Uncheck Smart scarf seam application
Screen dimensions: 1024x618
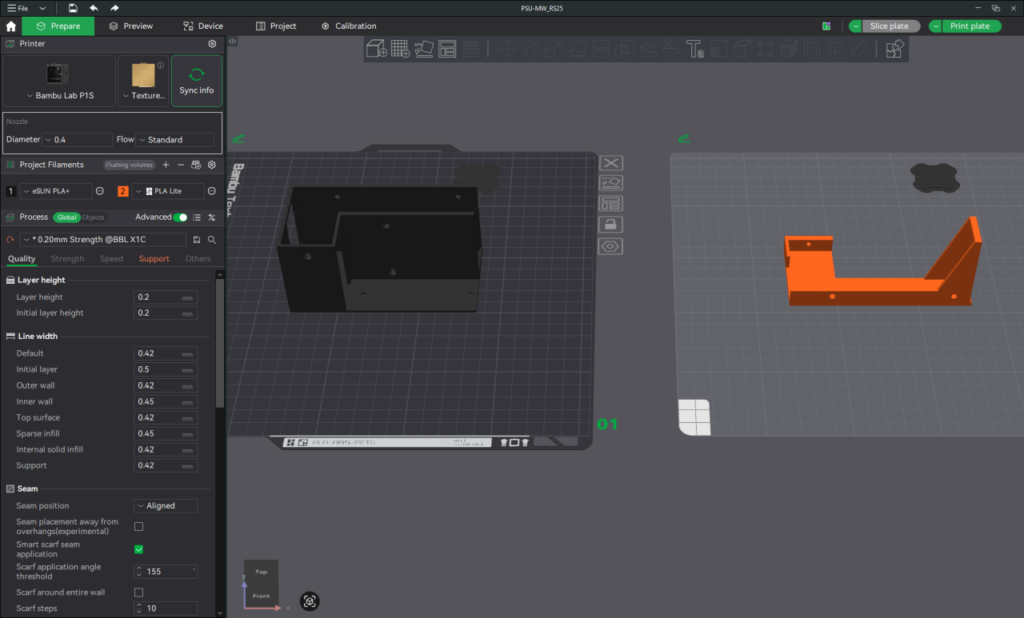tap(139, 549)
